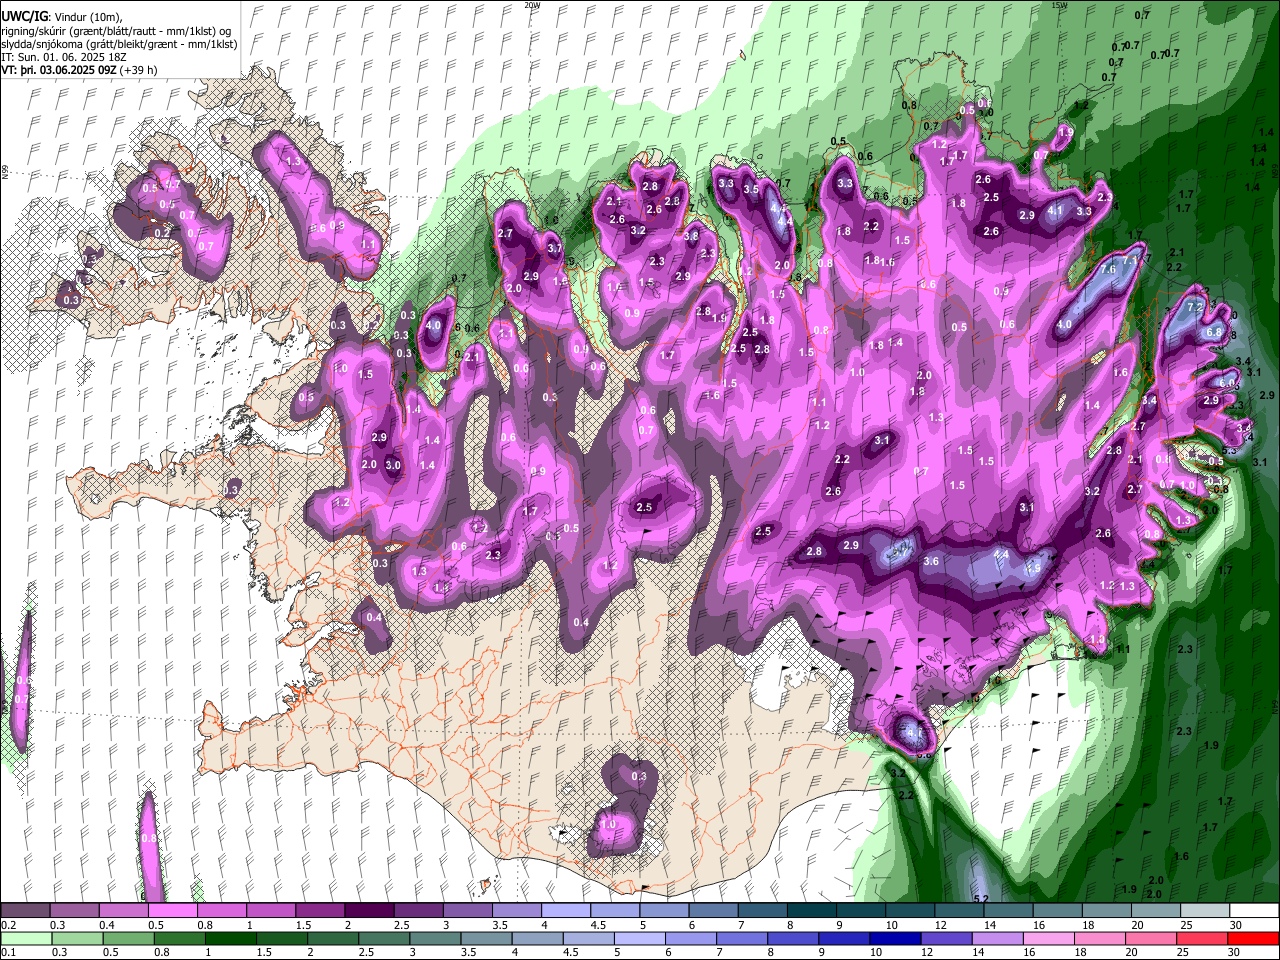
Task: Click the 'slydda/snjókoma' description line
Action: pyautogui.click(x=119, y=44)
